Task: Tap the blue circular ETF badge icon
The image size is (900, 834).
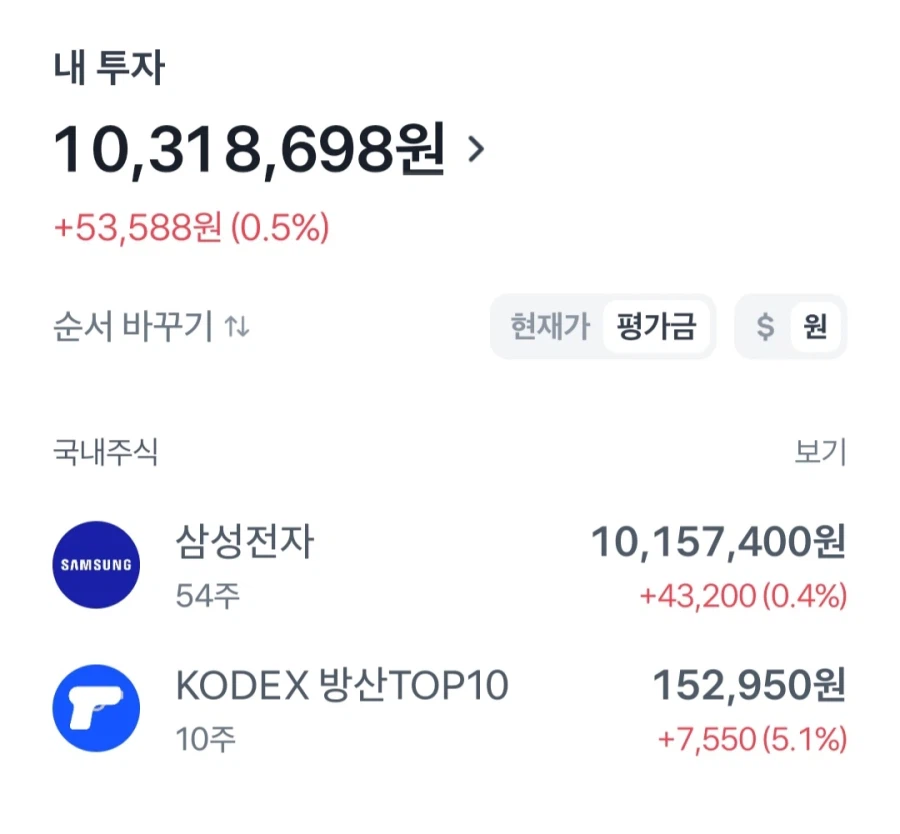Action: [95, 706]
